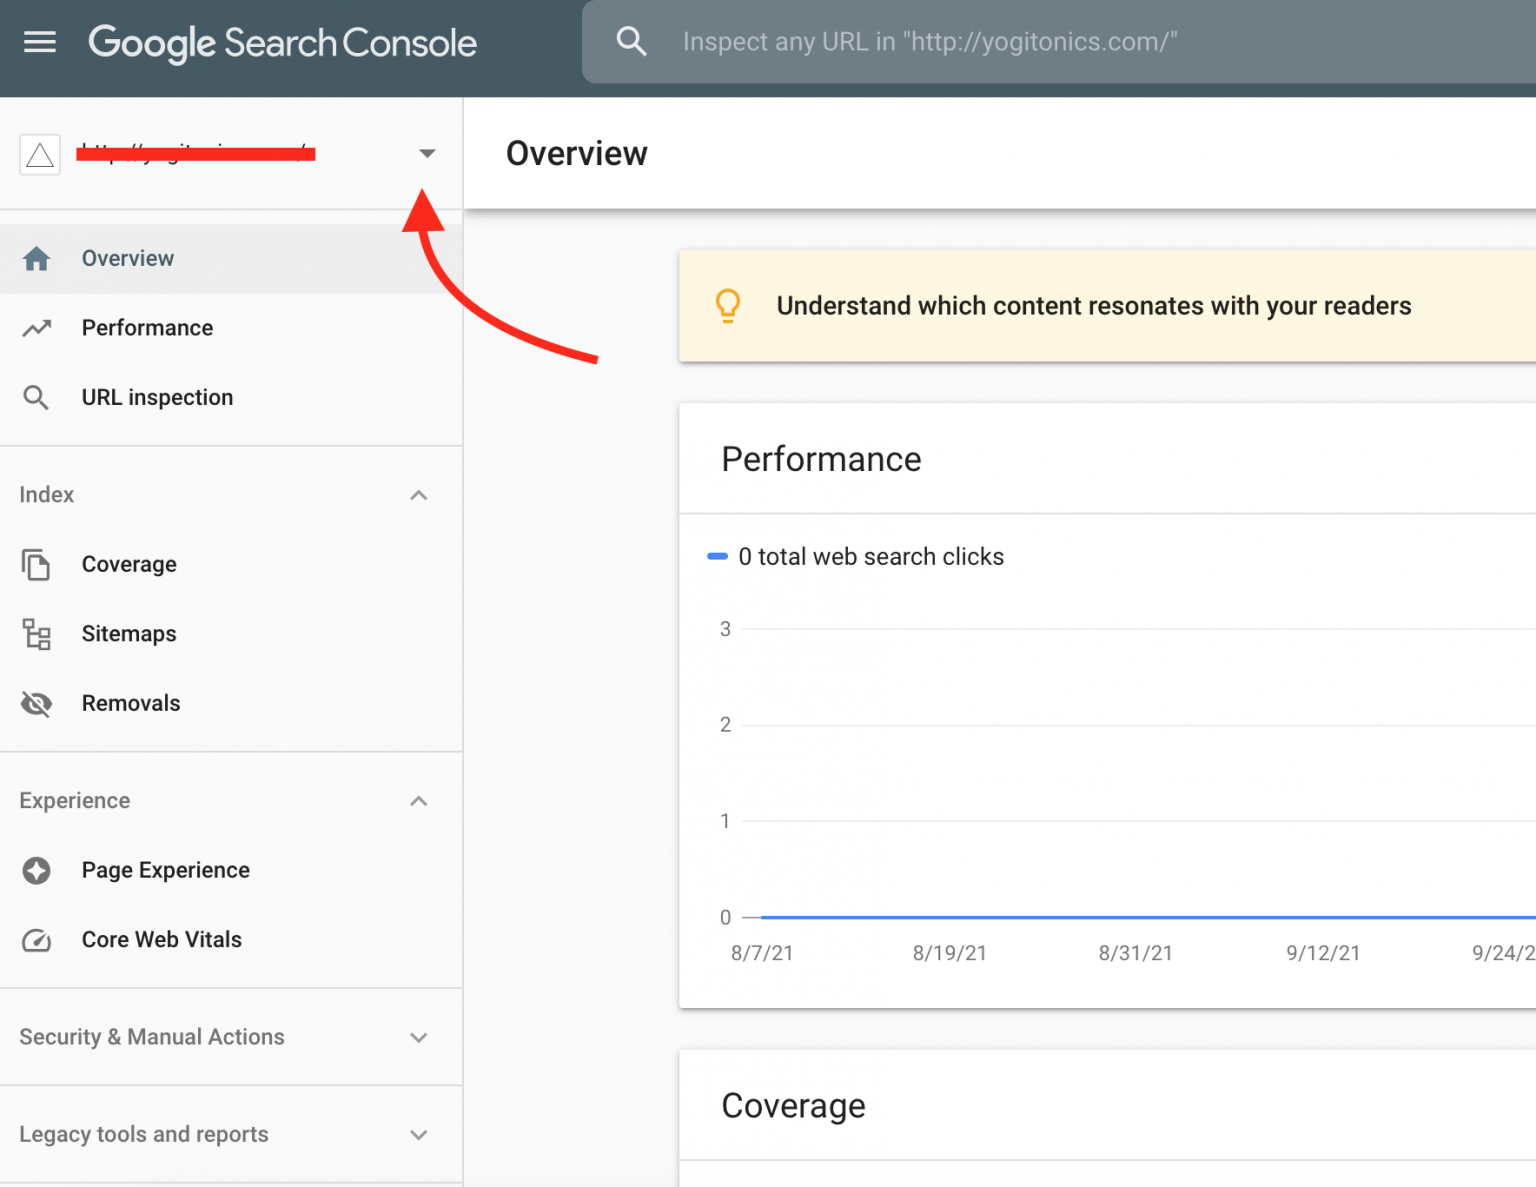Click the Sitemaps tree icon
Screen dimensions: 1536x1187
(37, 634)
